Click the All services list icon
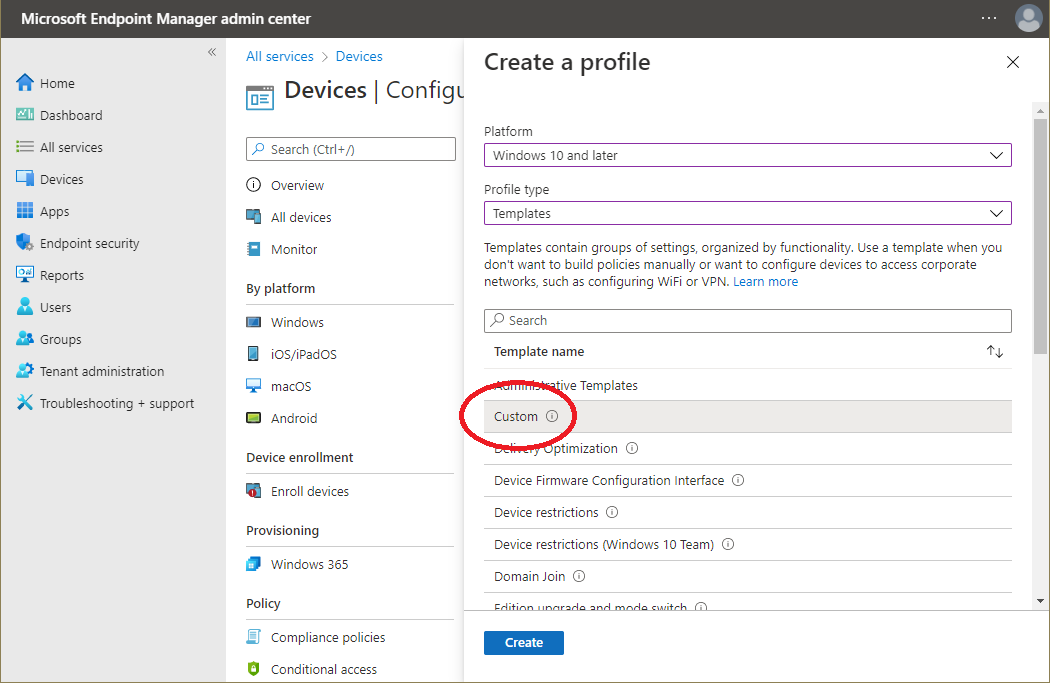 pyautogui.click(x=25, y=147)
